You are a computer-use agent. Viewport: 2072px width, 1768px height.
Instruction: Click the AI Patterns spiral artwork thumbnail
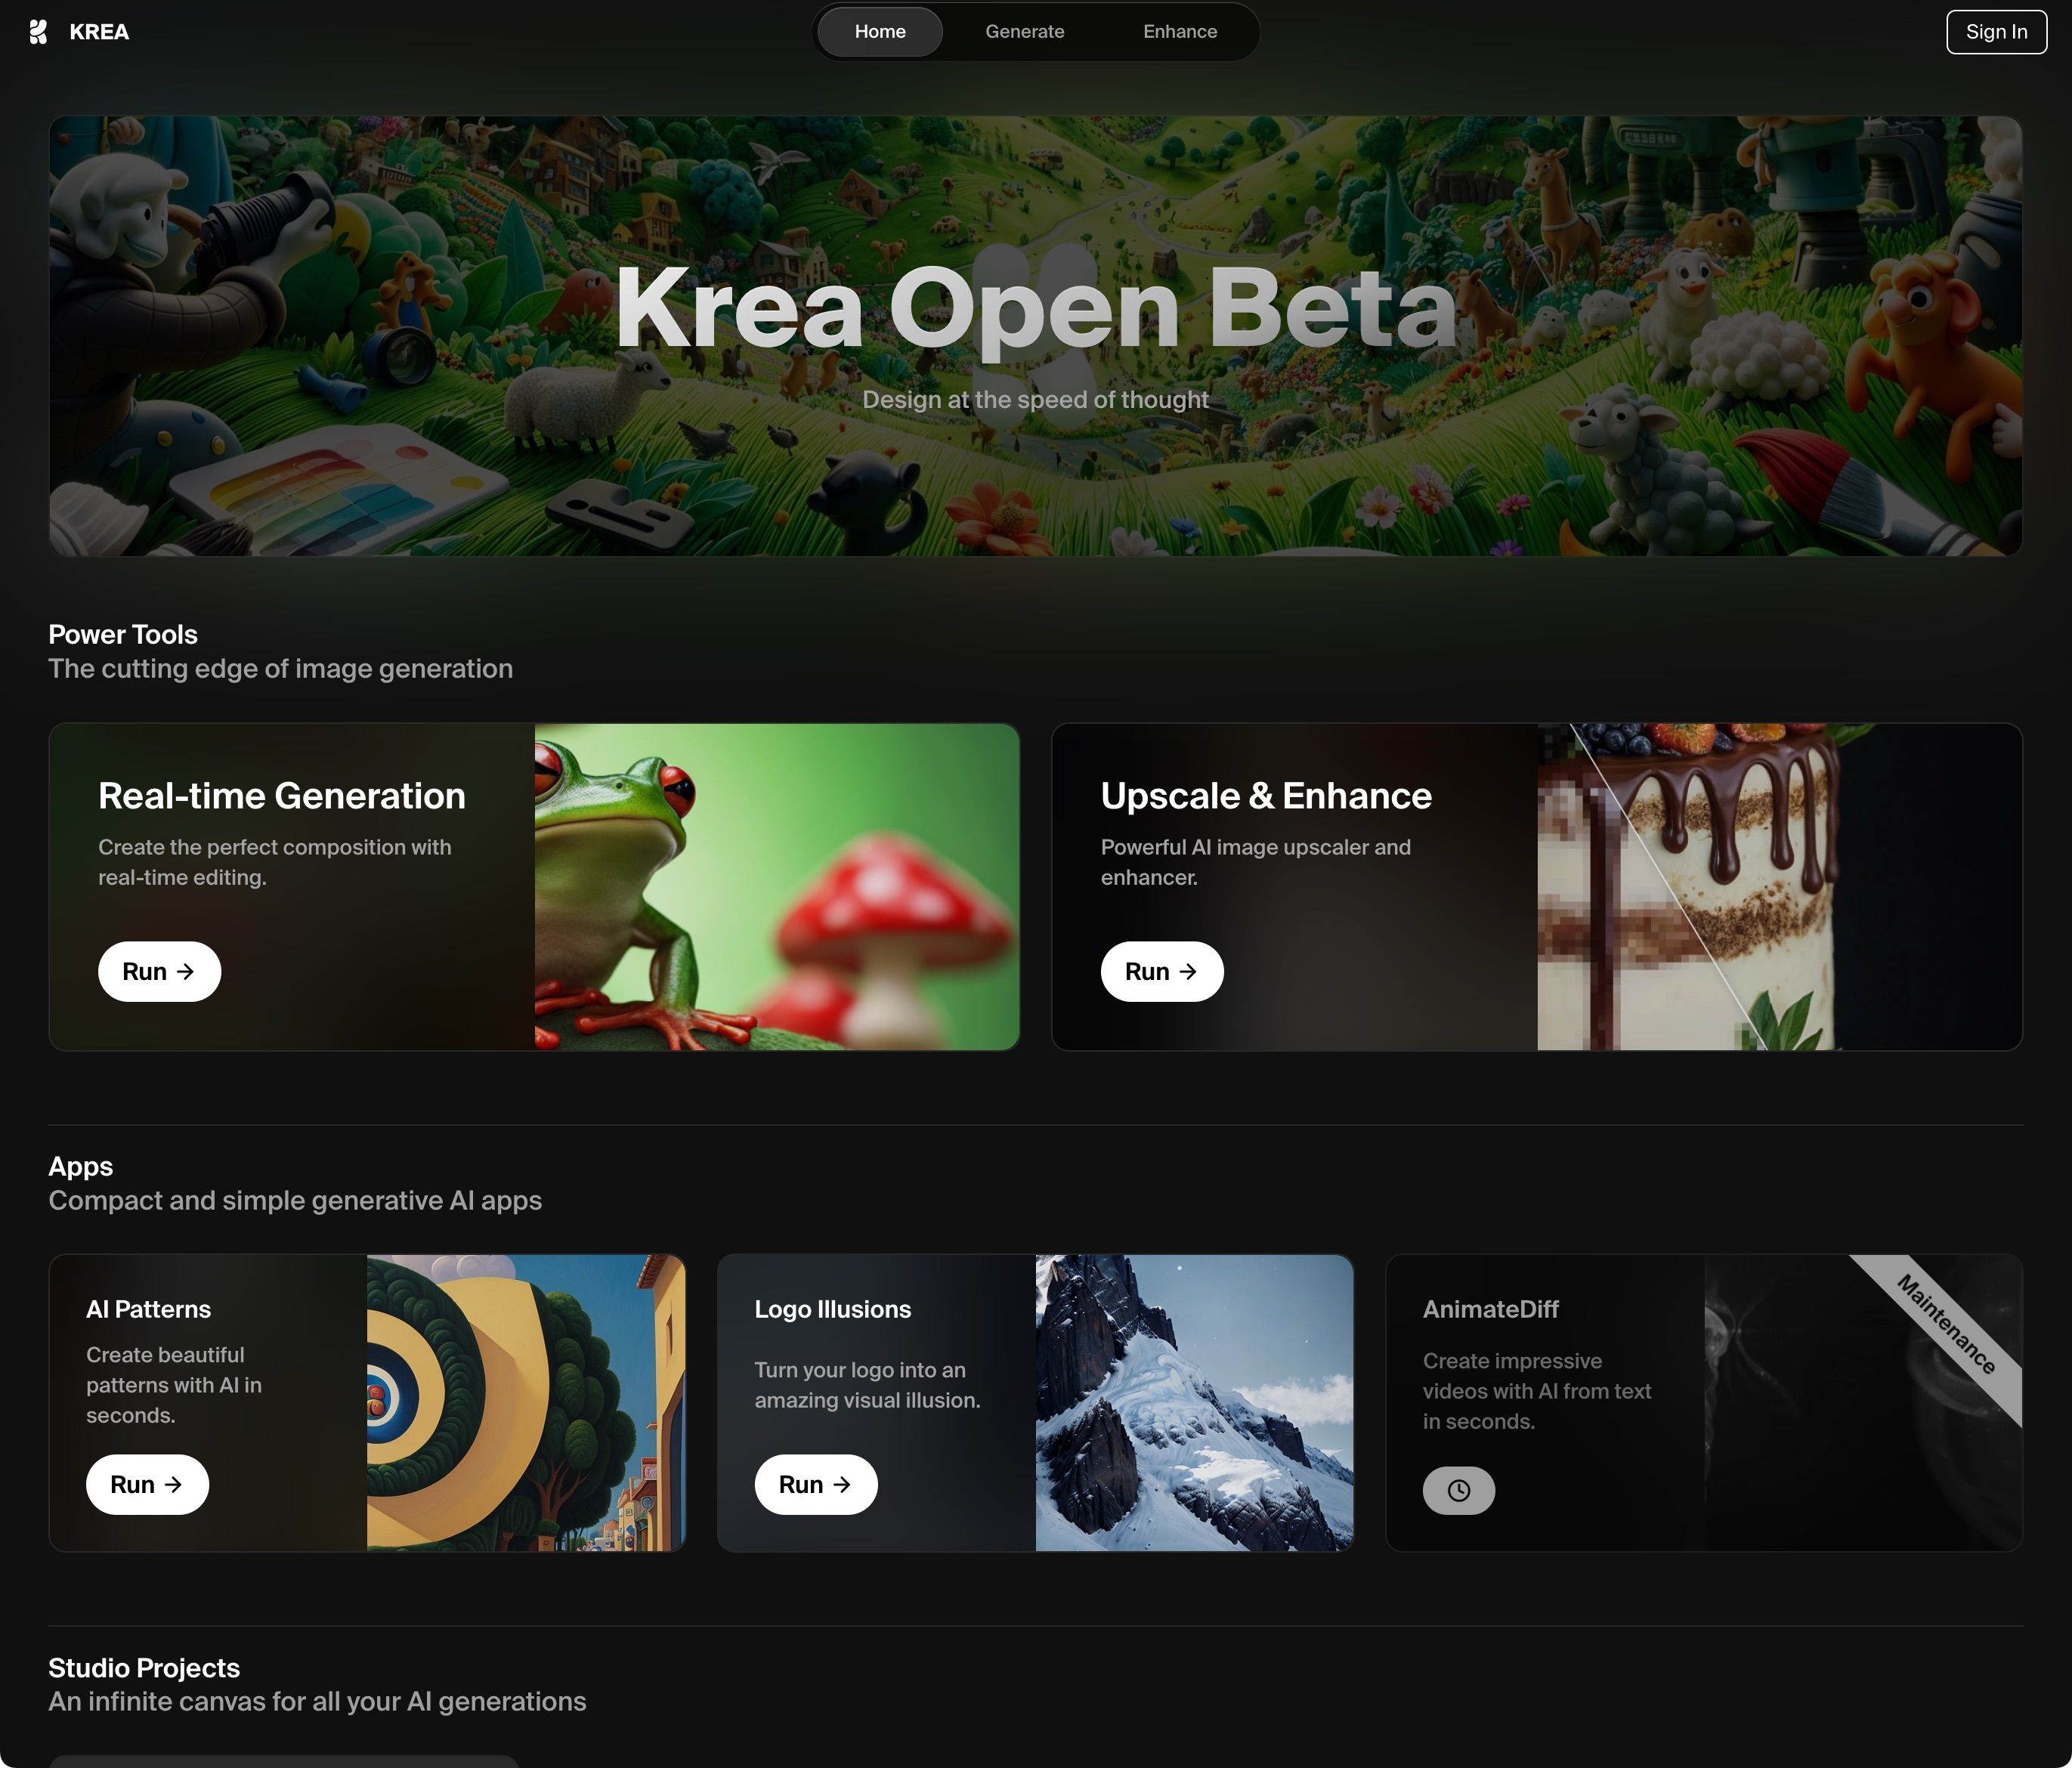click(x=526, y=1402)
